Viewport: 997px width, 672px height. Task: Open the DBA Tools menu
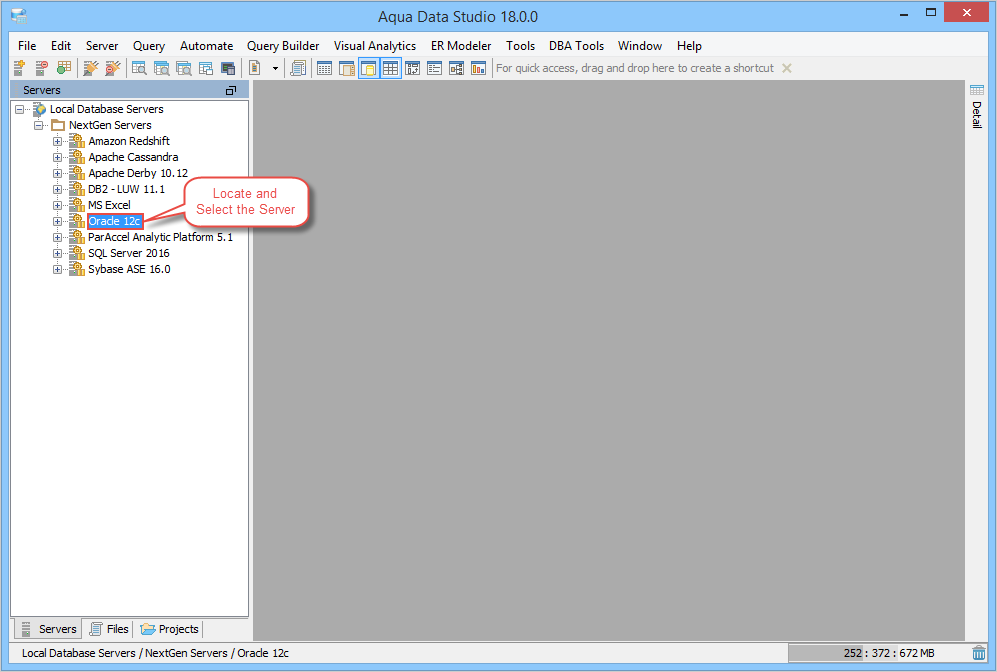pos(576,46)
